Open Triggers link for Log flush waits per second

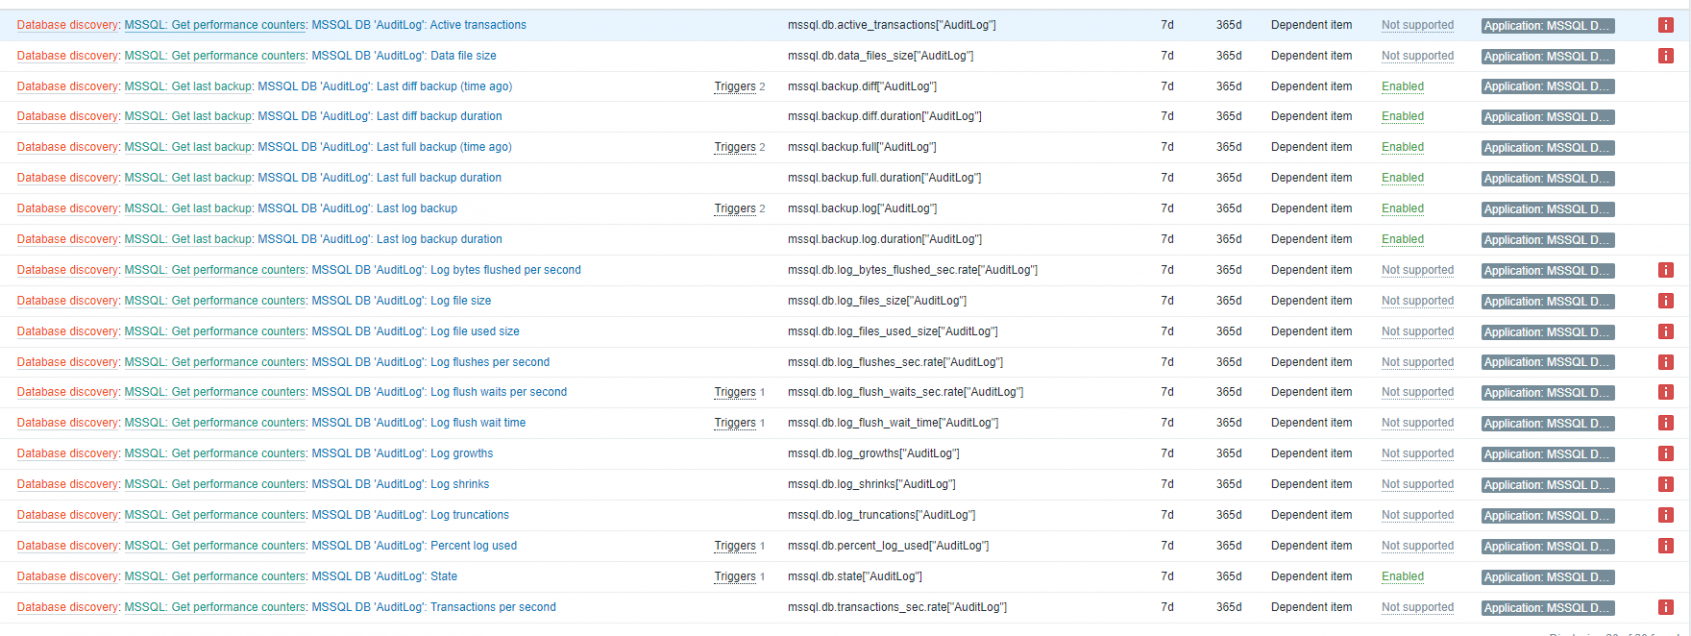pyautogui.click(x=735, y=392)
